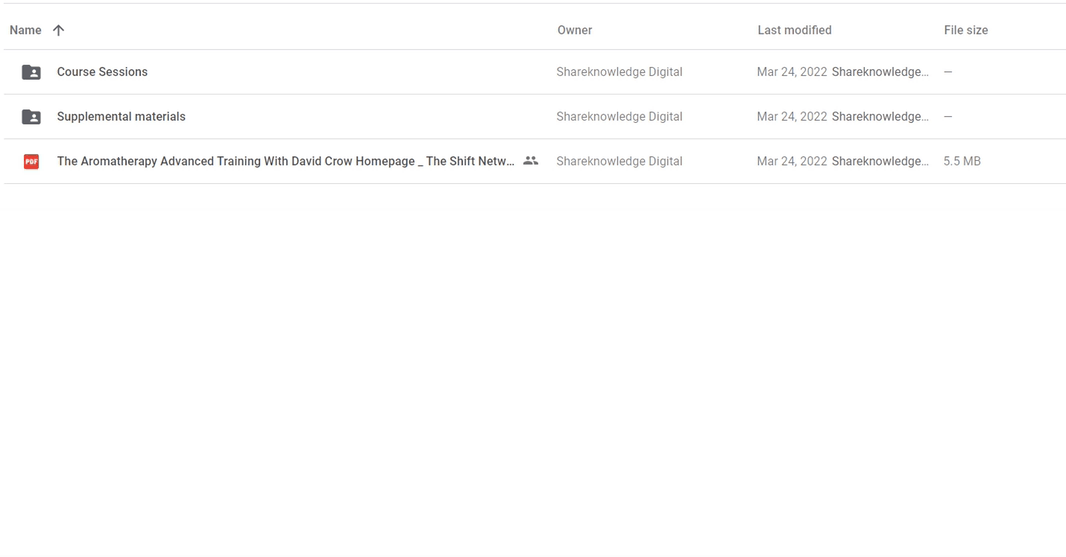Image resolution: width=1066 pixels, height=557 pixels.
Task: Open the Course Sessions folder name
Action: pyautogui.click(x=102, y=72)
